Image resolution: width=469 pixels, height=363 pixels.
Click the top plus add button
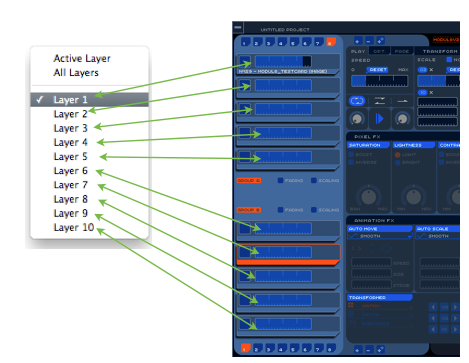pyautogui.click(x=357, y=41)
